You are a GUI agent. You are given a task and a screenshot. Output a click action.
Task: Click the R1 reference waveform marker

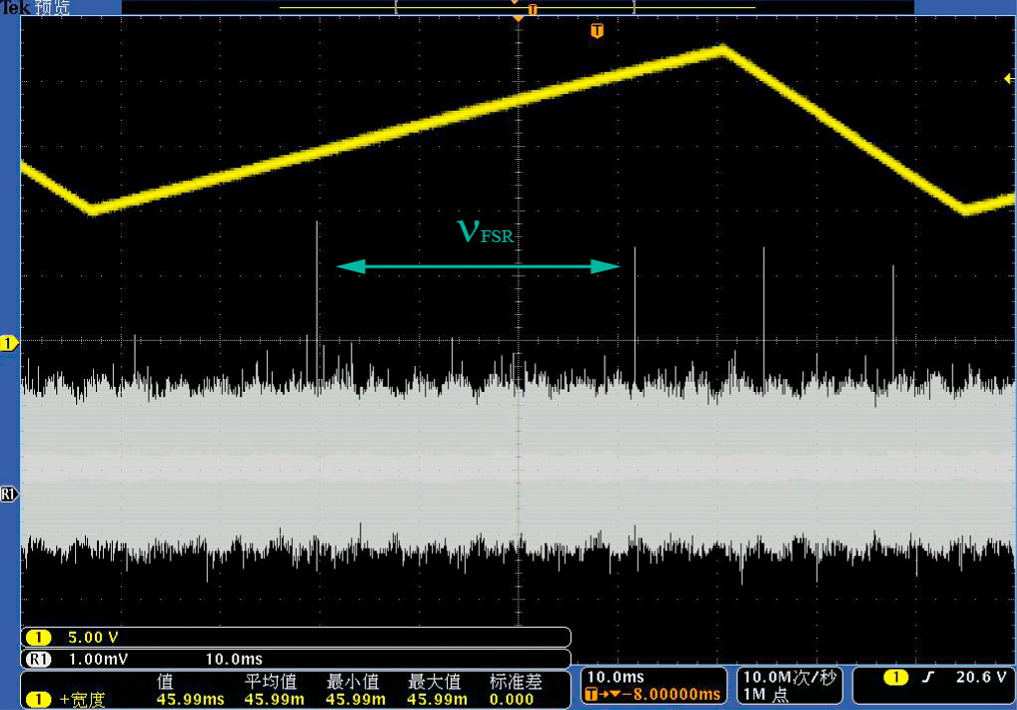coord(9,494)
